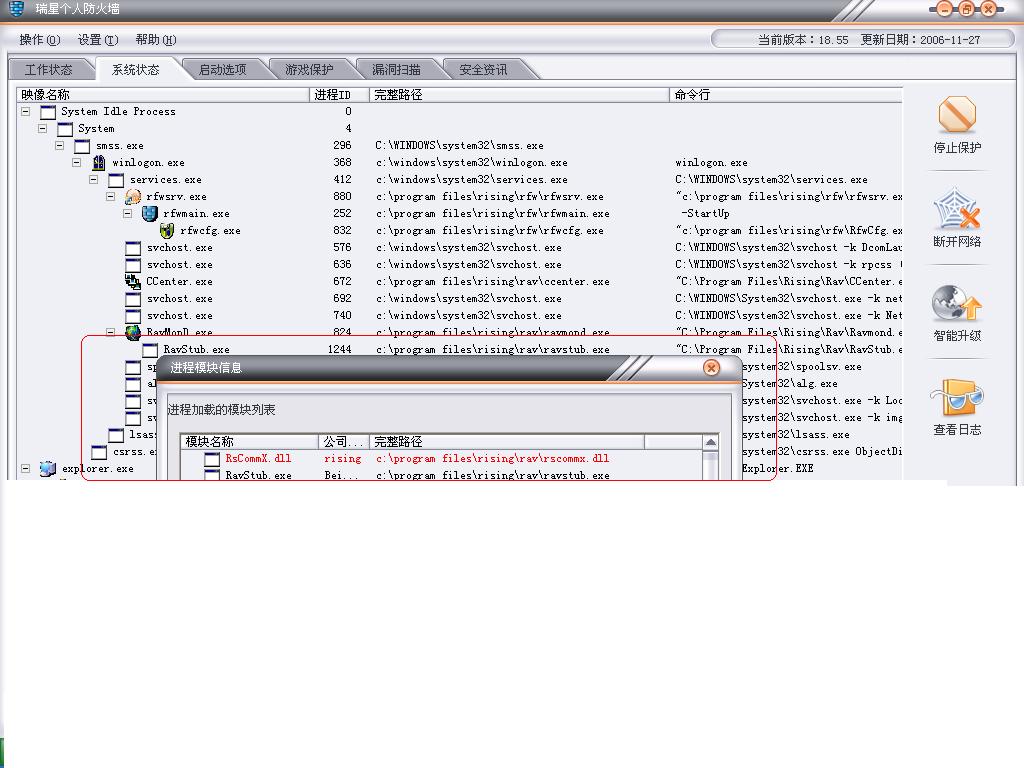Image resolution: width=1024 pixels, height=768 pixels.
Task: Click the RsCommX.dll module icon
Action: click(x=212, y=459)
